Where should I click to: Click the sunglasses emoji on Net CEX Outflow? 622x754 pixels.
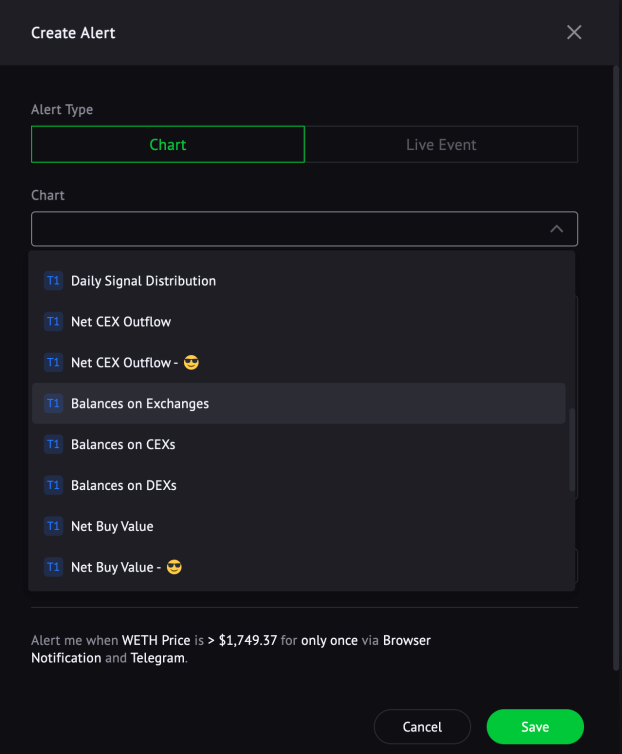click(x=191, y=363)
